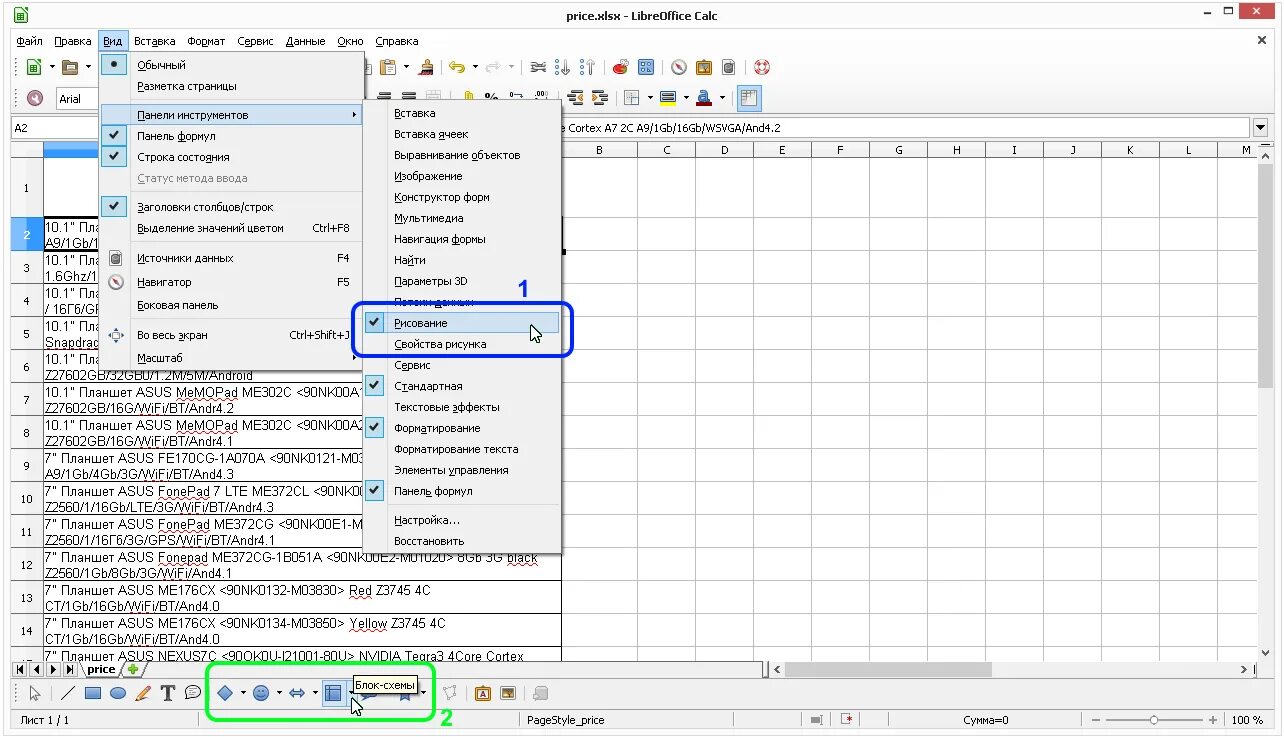Open the Вставка menu

[x=154, y=41]
